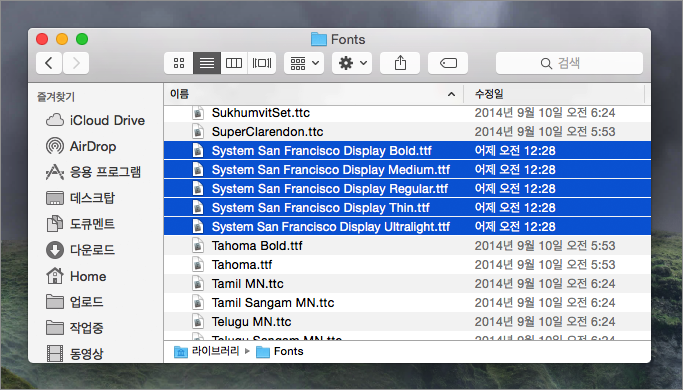This screenshot has height=390, width=683.
Task: Open 작업중 folder in the sidebar
Action: pyautogui.click(x=74, y=327)
